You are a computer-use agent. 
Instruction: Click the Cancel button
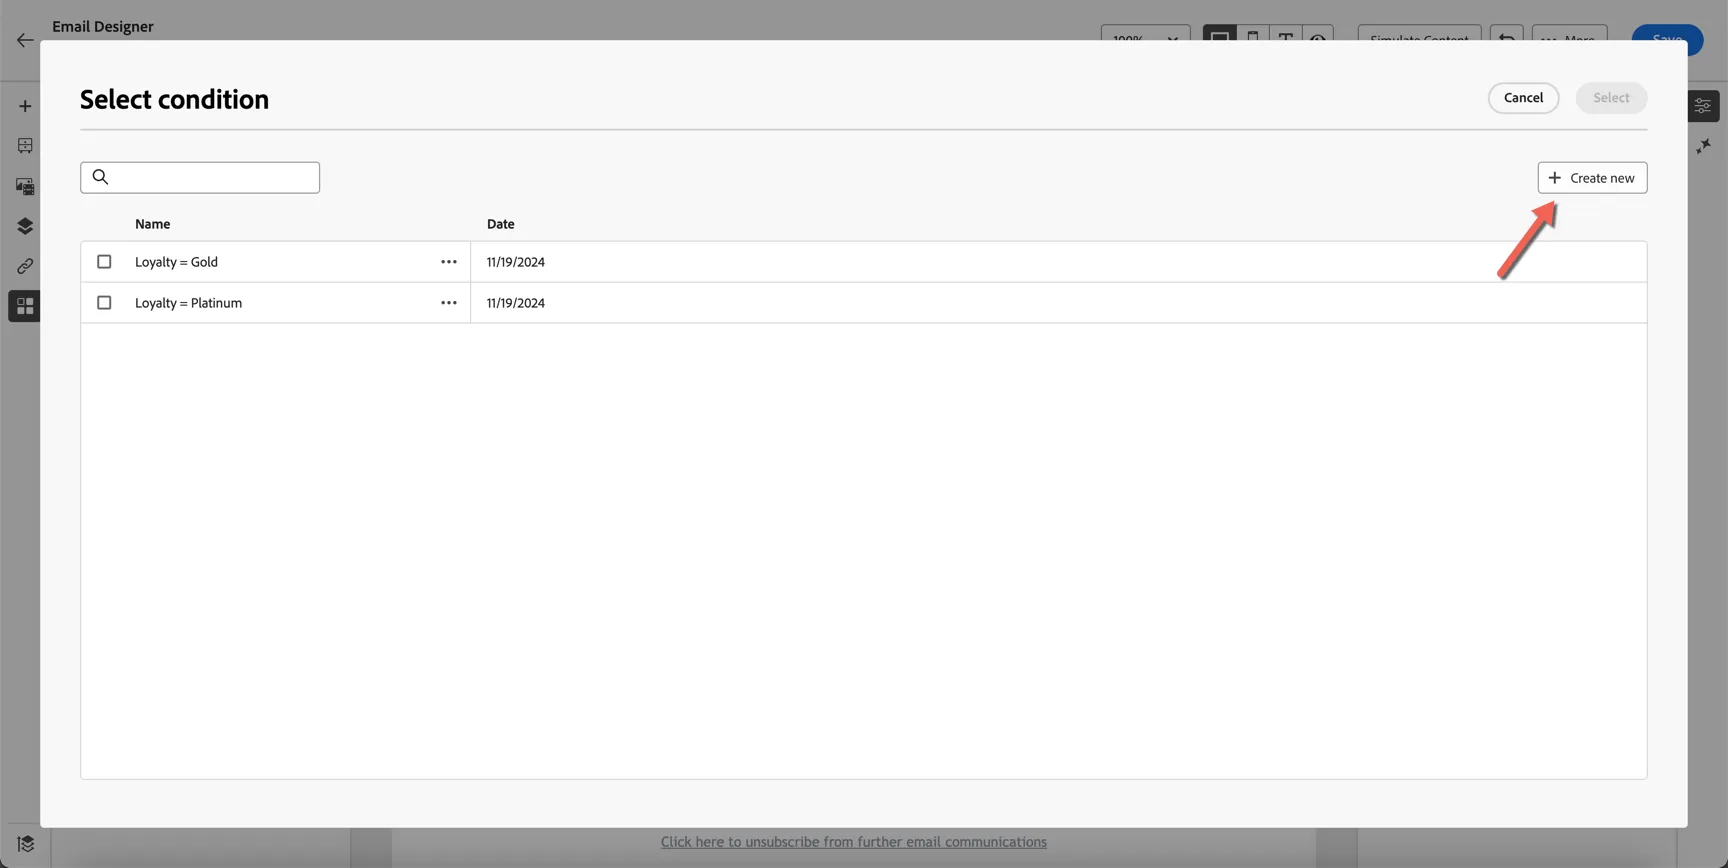(1523, 98)
